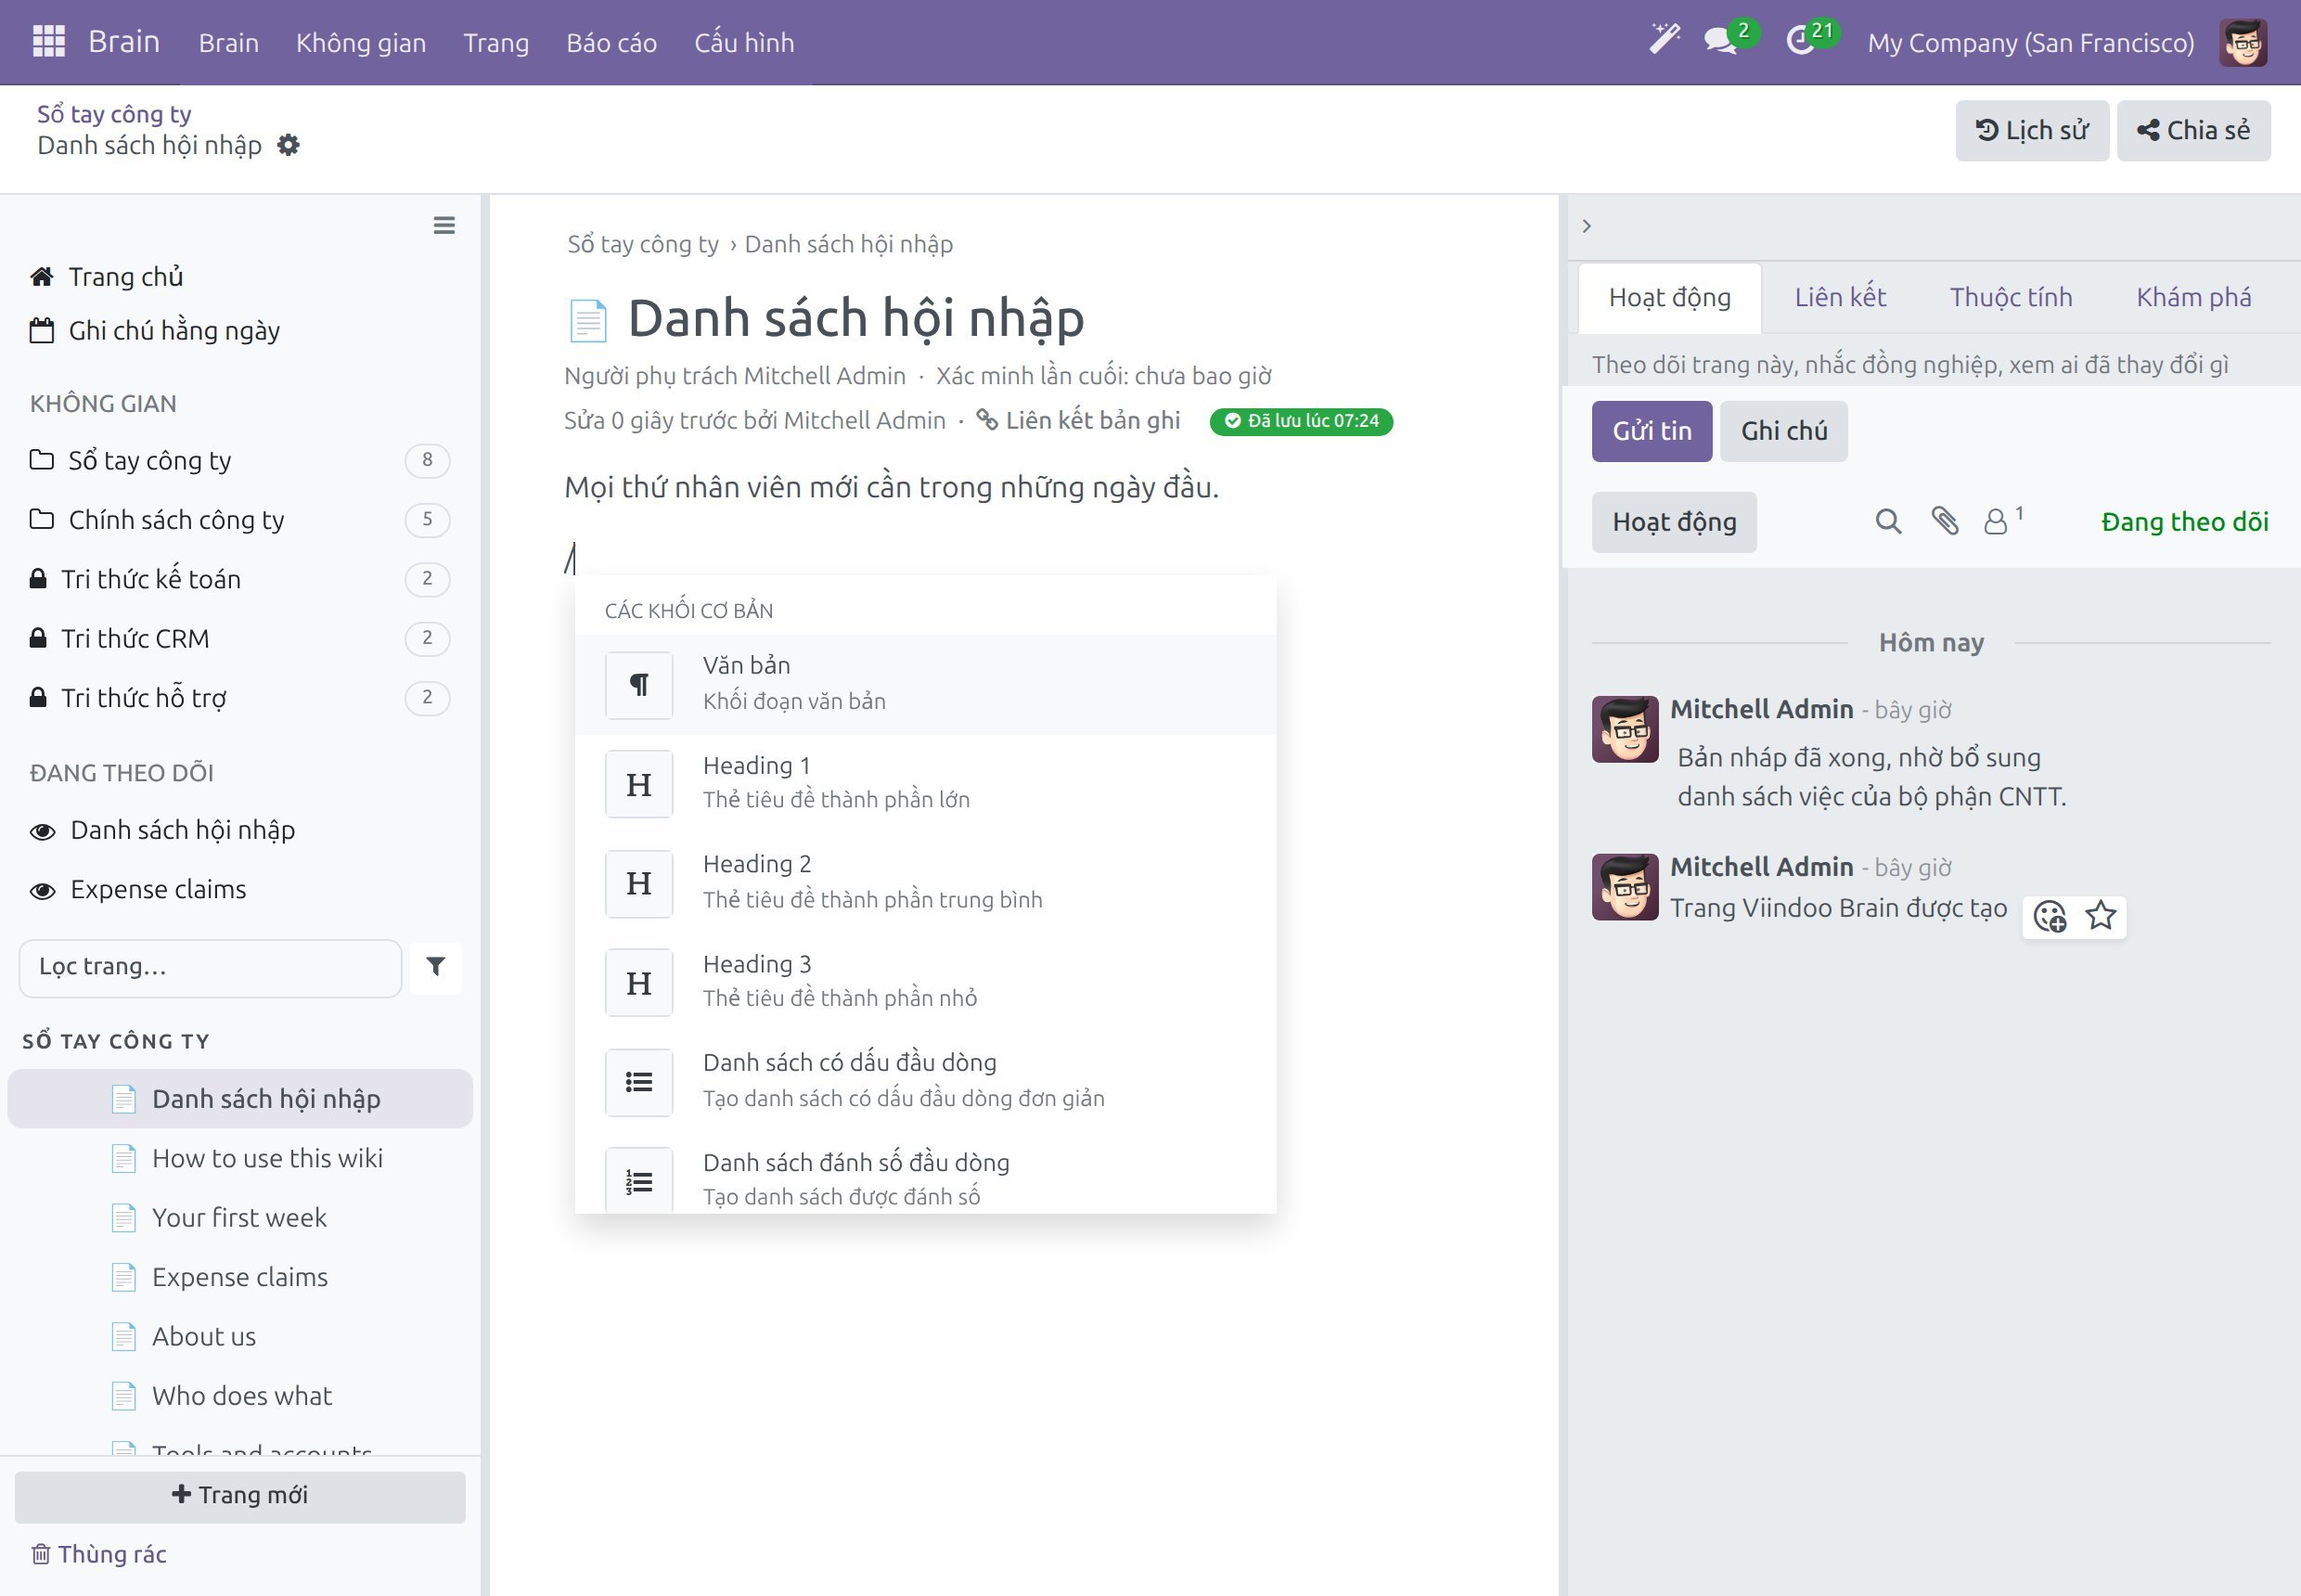Star the Trang Viindoo Brain được tạo message

[2100, 916]
